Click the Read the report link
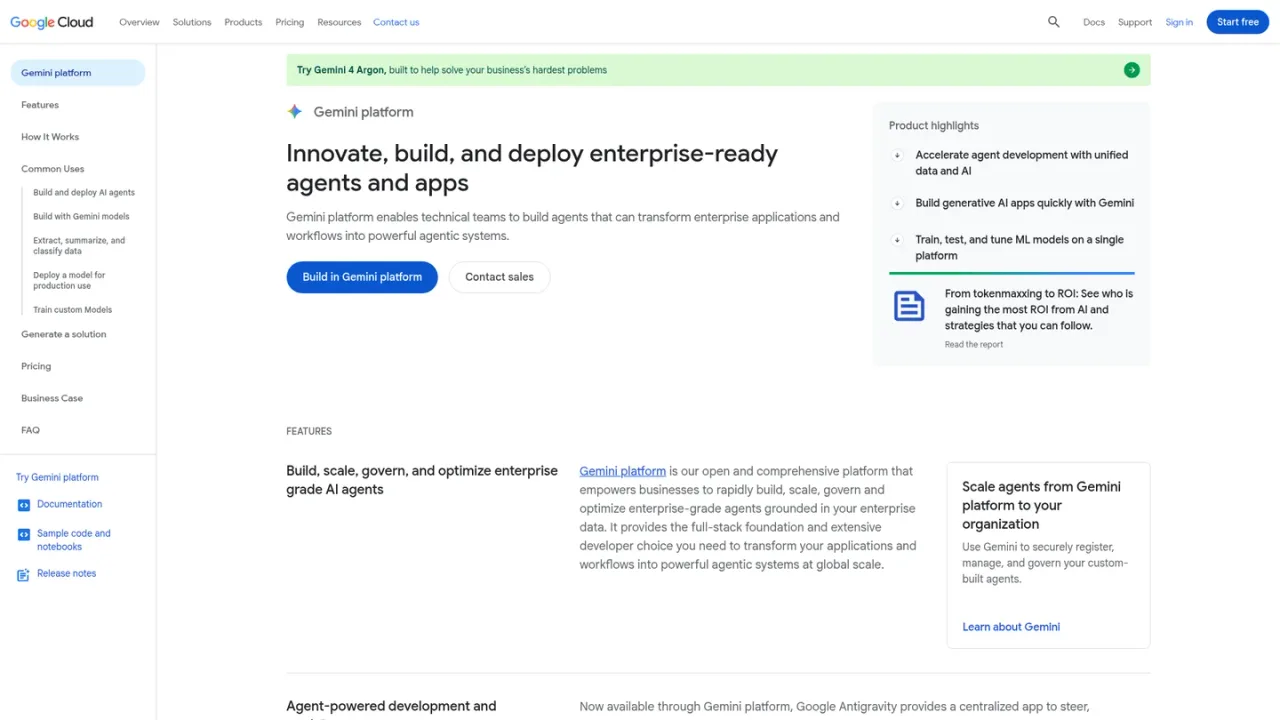Screen dimensions: 1280x720 pyautogui.click(x=974, y=345)
